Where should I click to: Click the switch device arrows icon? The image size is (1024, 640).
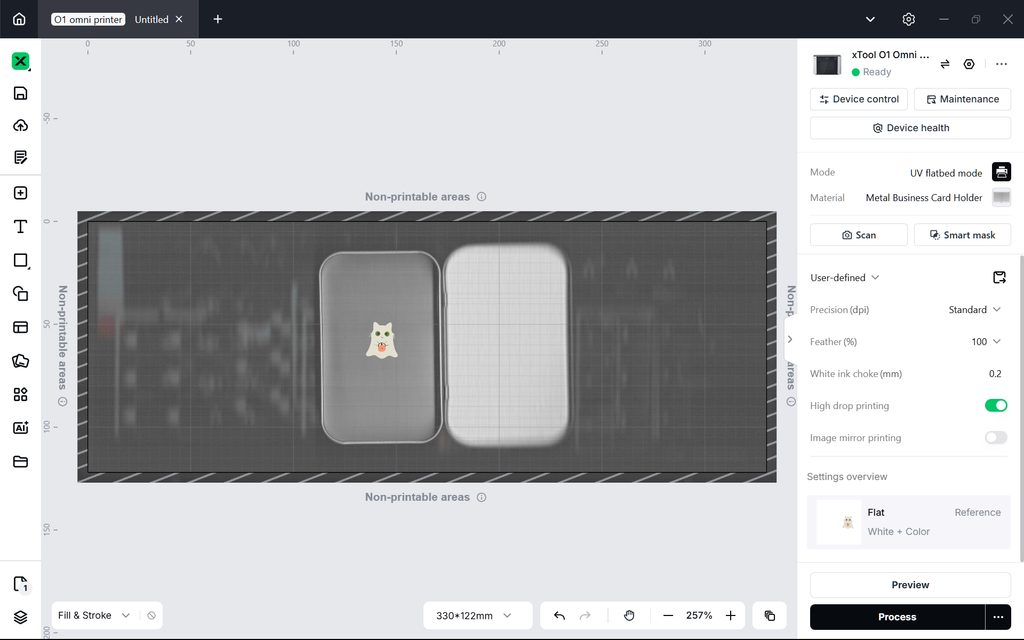tap(945, 64)
